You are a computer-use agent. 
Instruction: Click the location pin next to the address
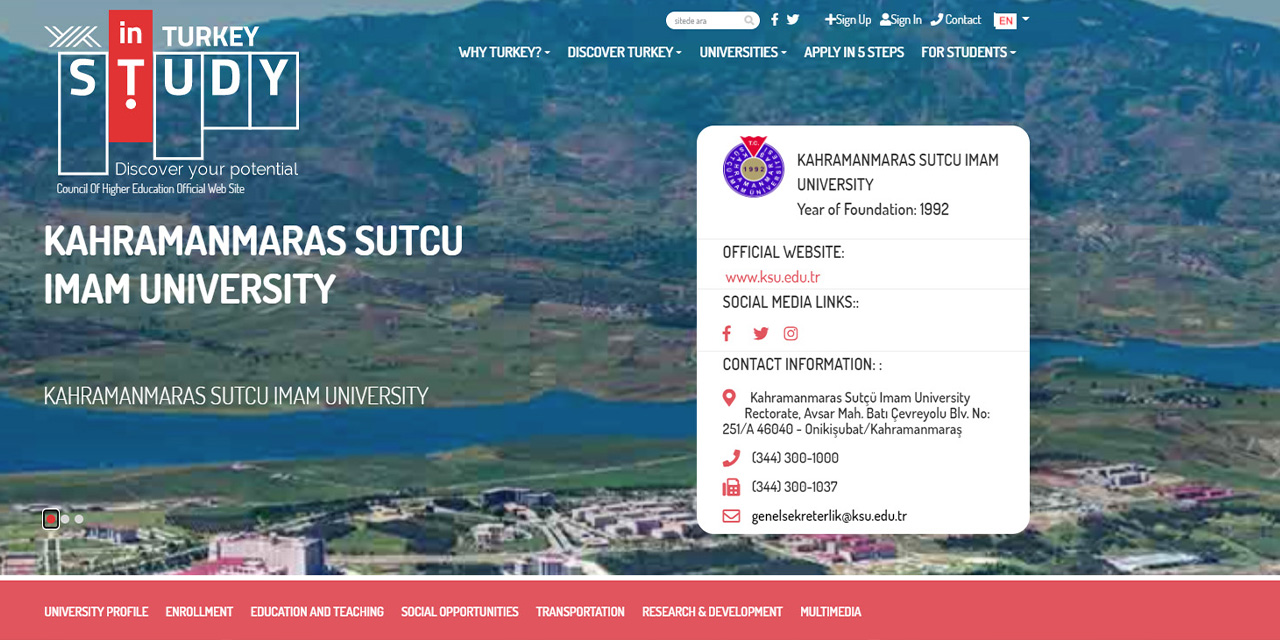pyautogui.click(x=729, y=397)
